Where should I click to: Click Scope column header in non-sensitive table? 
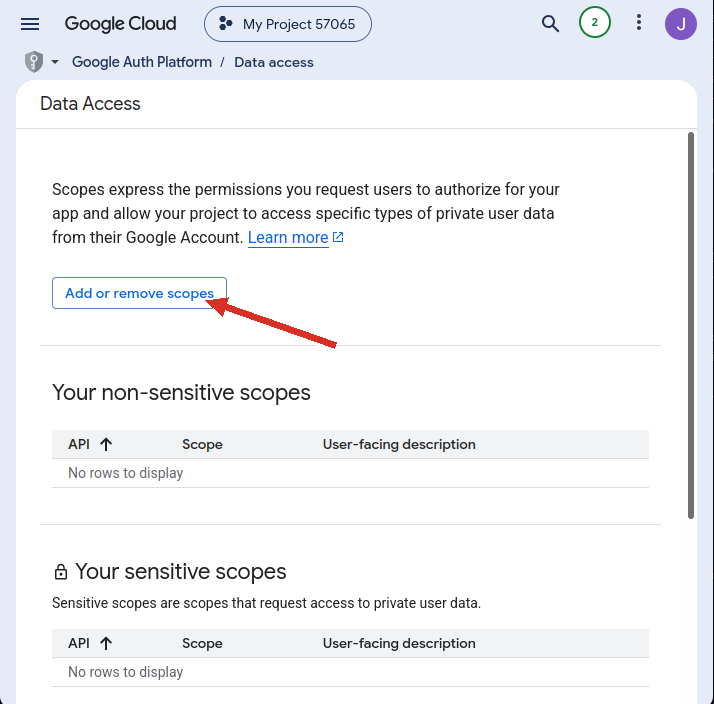click(202, 444)
